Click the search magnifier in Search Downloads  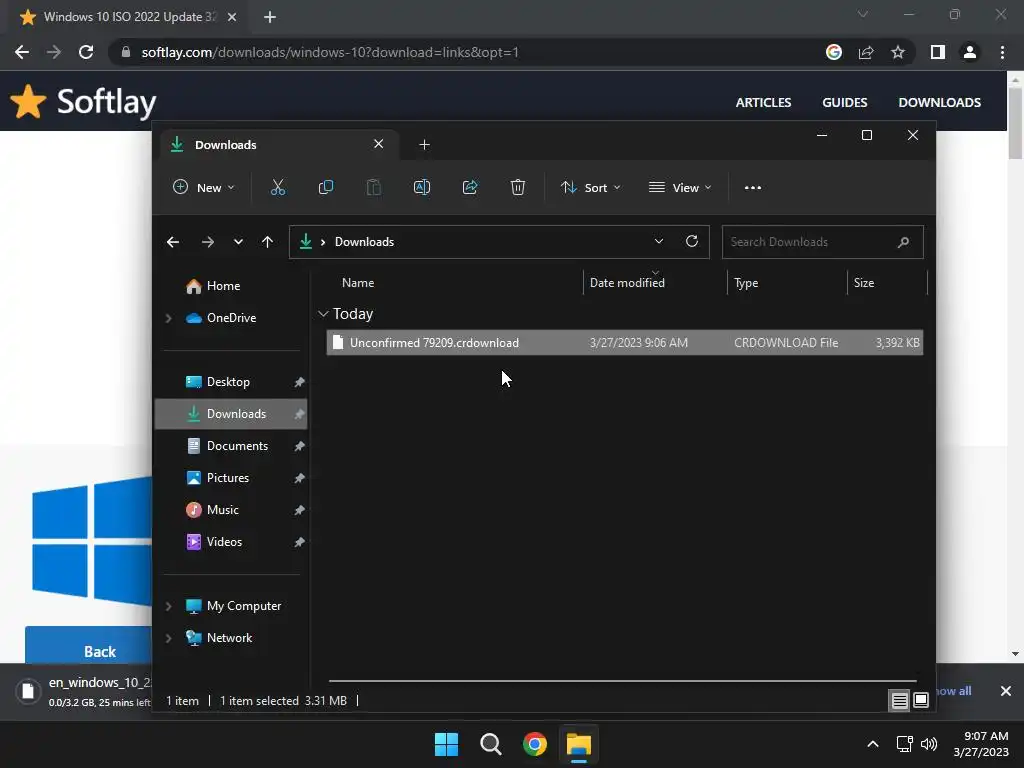click(903, 242)
